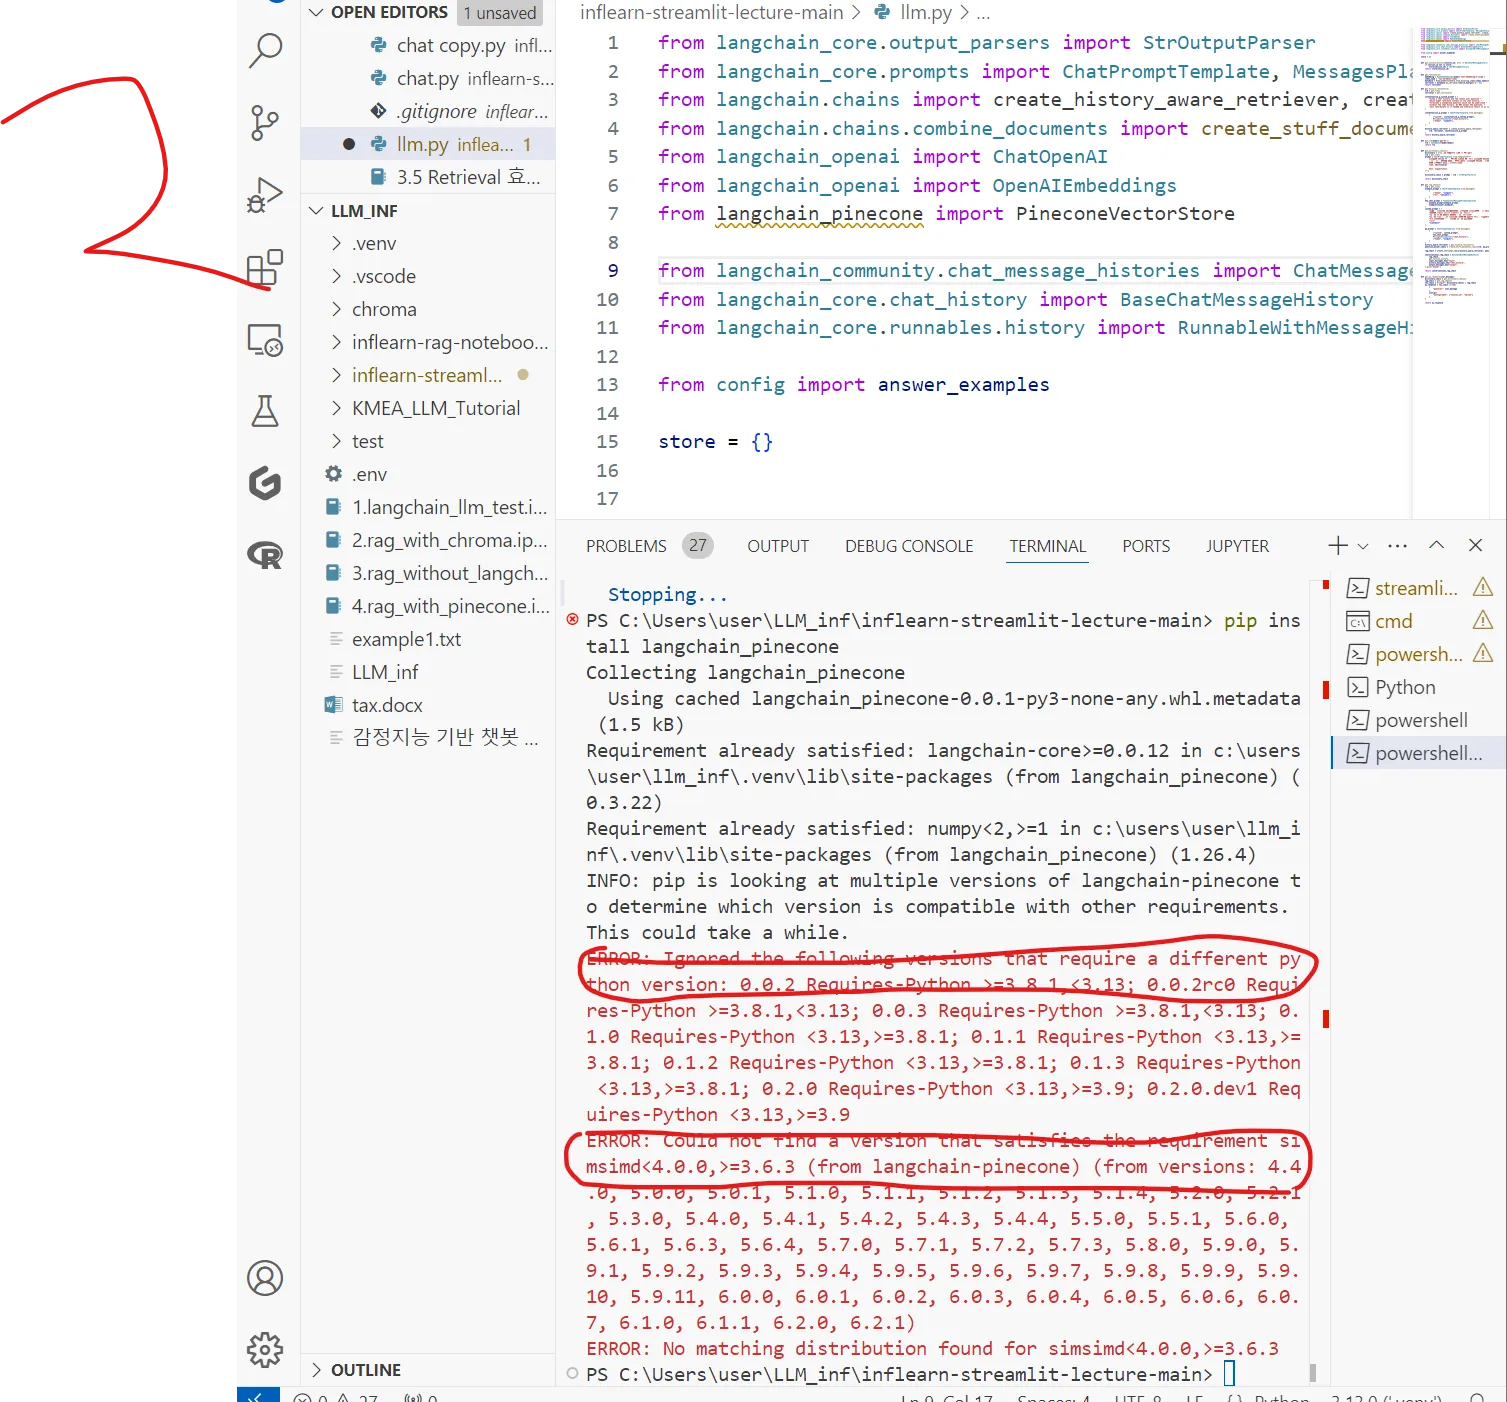Open the Extensions view
The height and width of the screenshot is (1402, 1507).
(265, 268)
